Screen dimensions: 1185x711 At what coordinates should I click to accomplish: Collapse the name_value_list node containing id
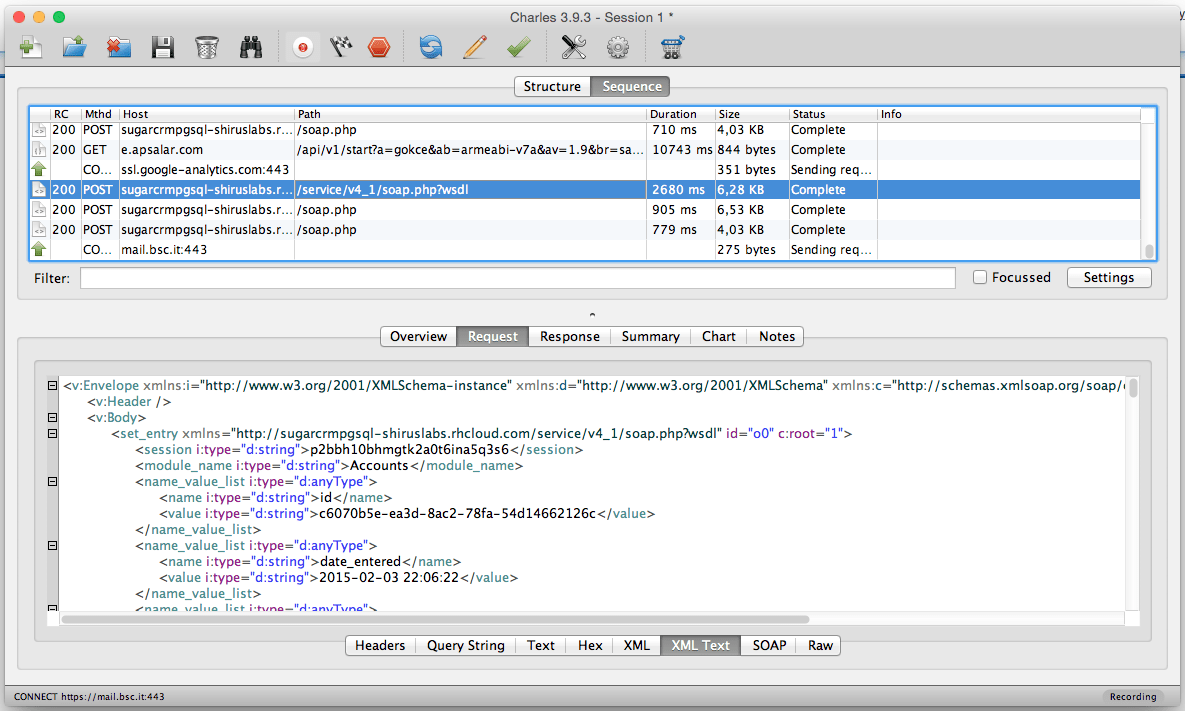coord(52,481)
